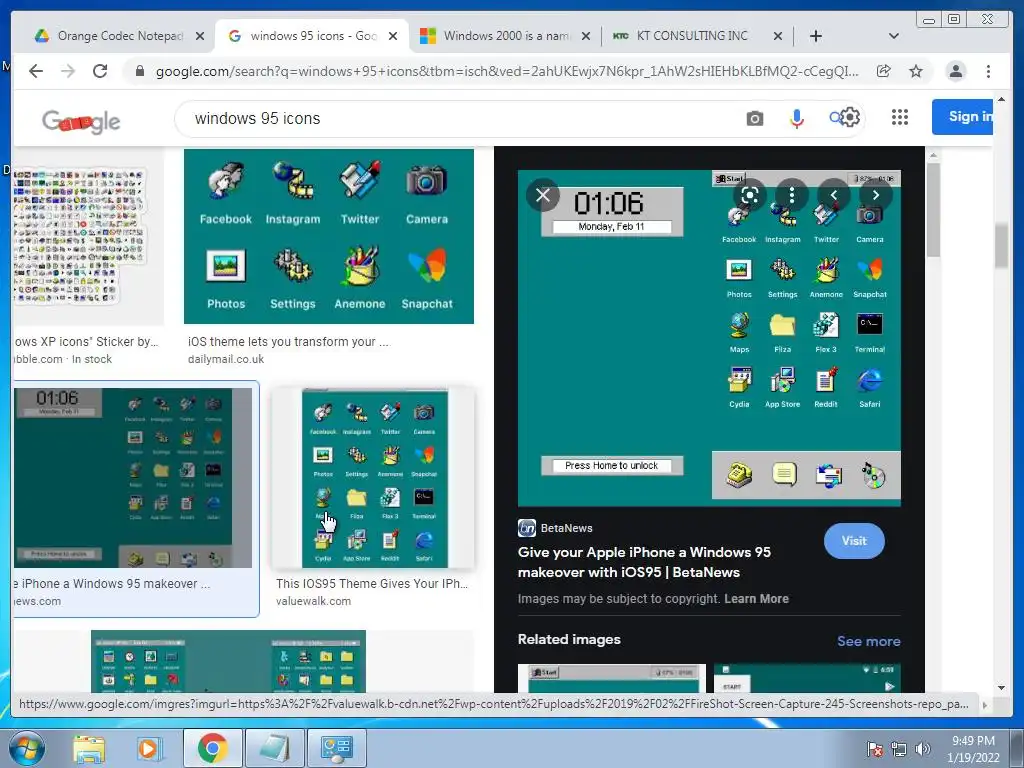Click the address bar URL

(x=507, y=71)
